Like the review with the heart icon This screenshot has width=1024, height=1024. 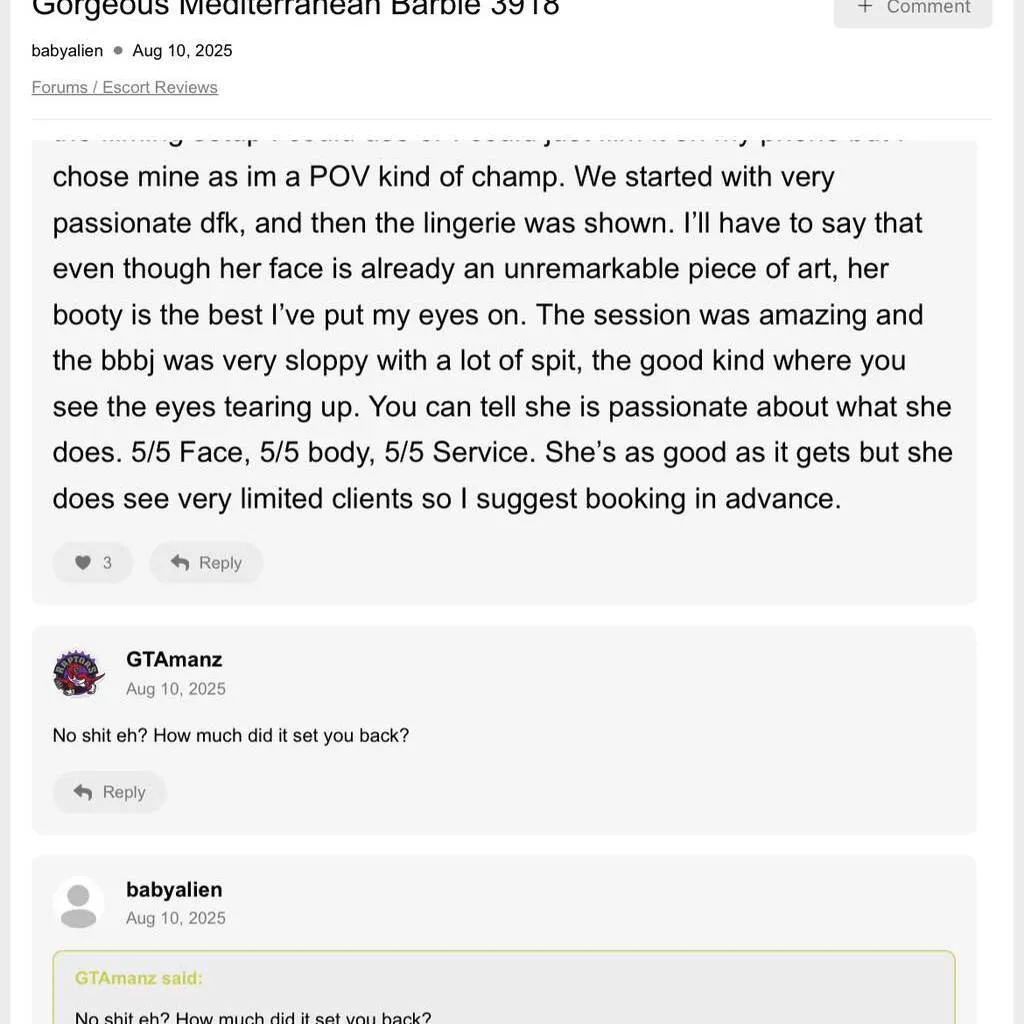[x=83, y=563]
